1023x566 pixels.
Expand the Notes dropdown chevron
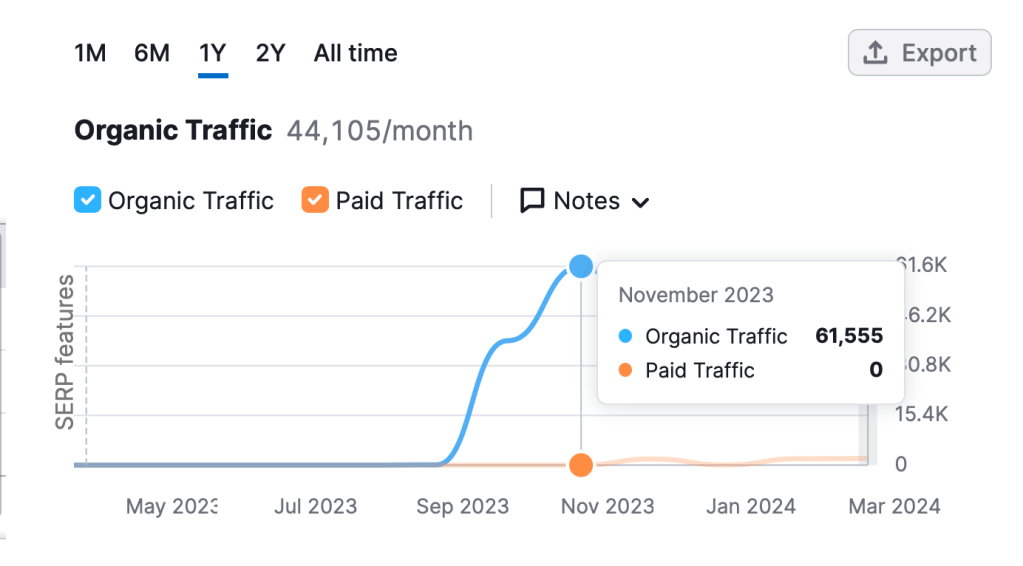pos(641,202)
